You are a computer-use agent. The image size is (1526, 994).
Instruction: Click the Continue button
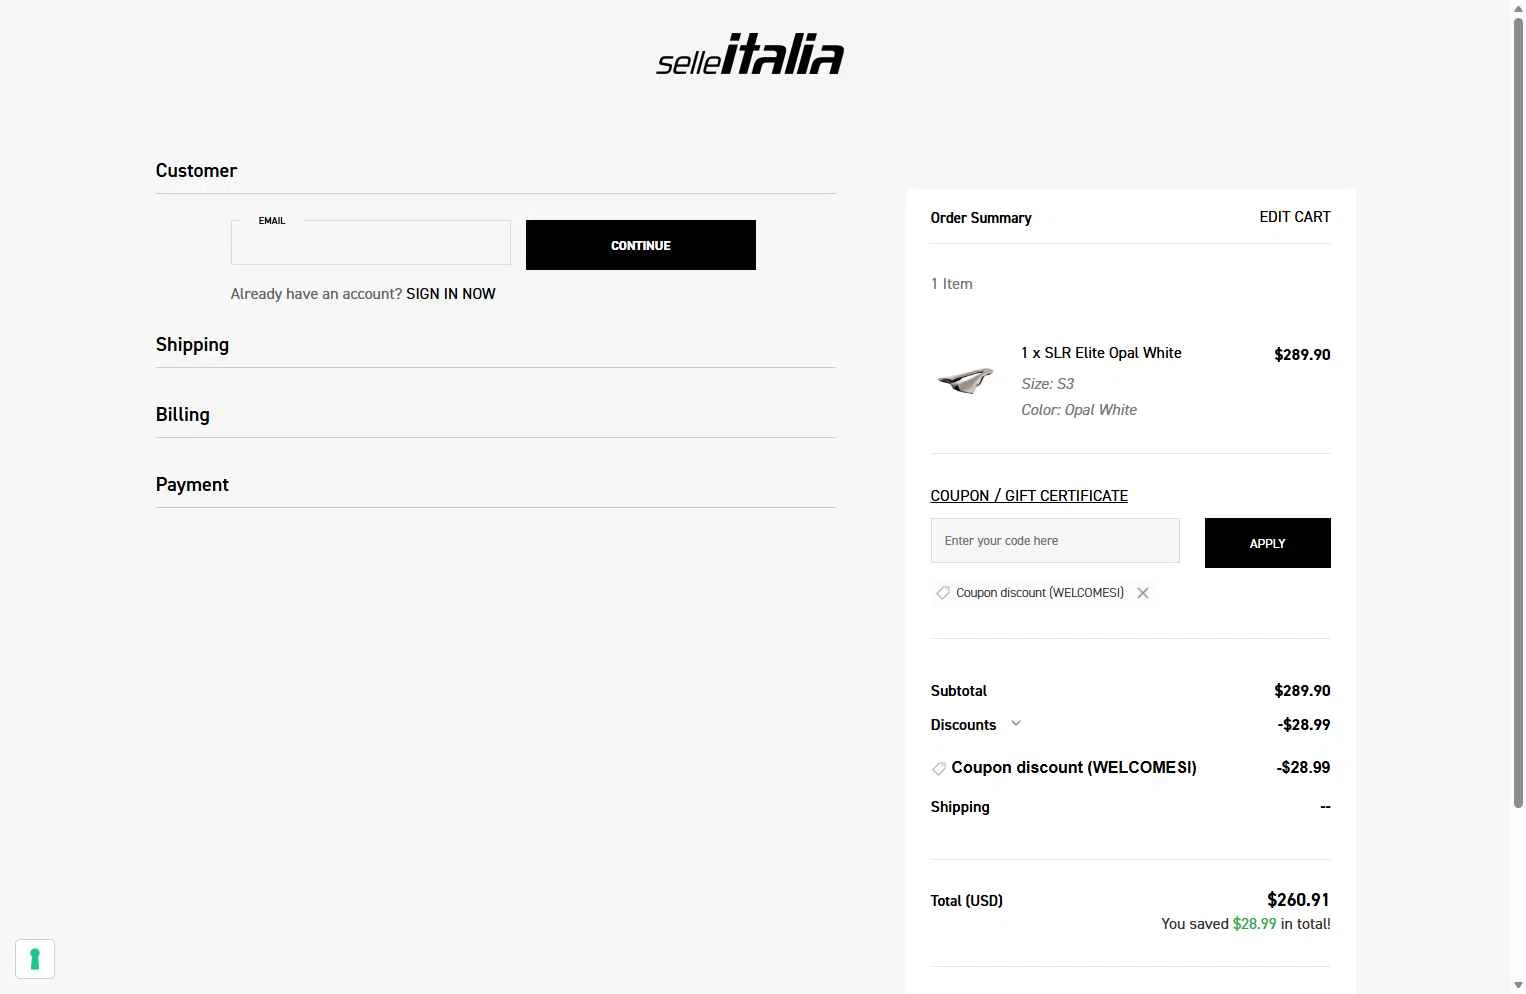tap(641, 245)
